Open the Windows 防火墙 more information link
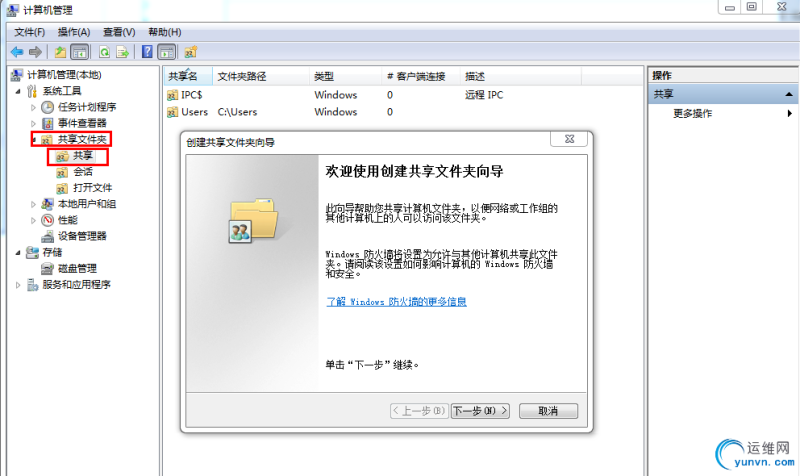This screenshot has width=800, height=476. 396,301
